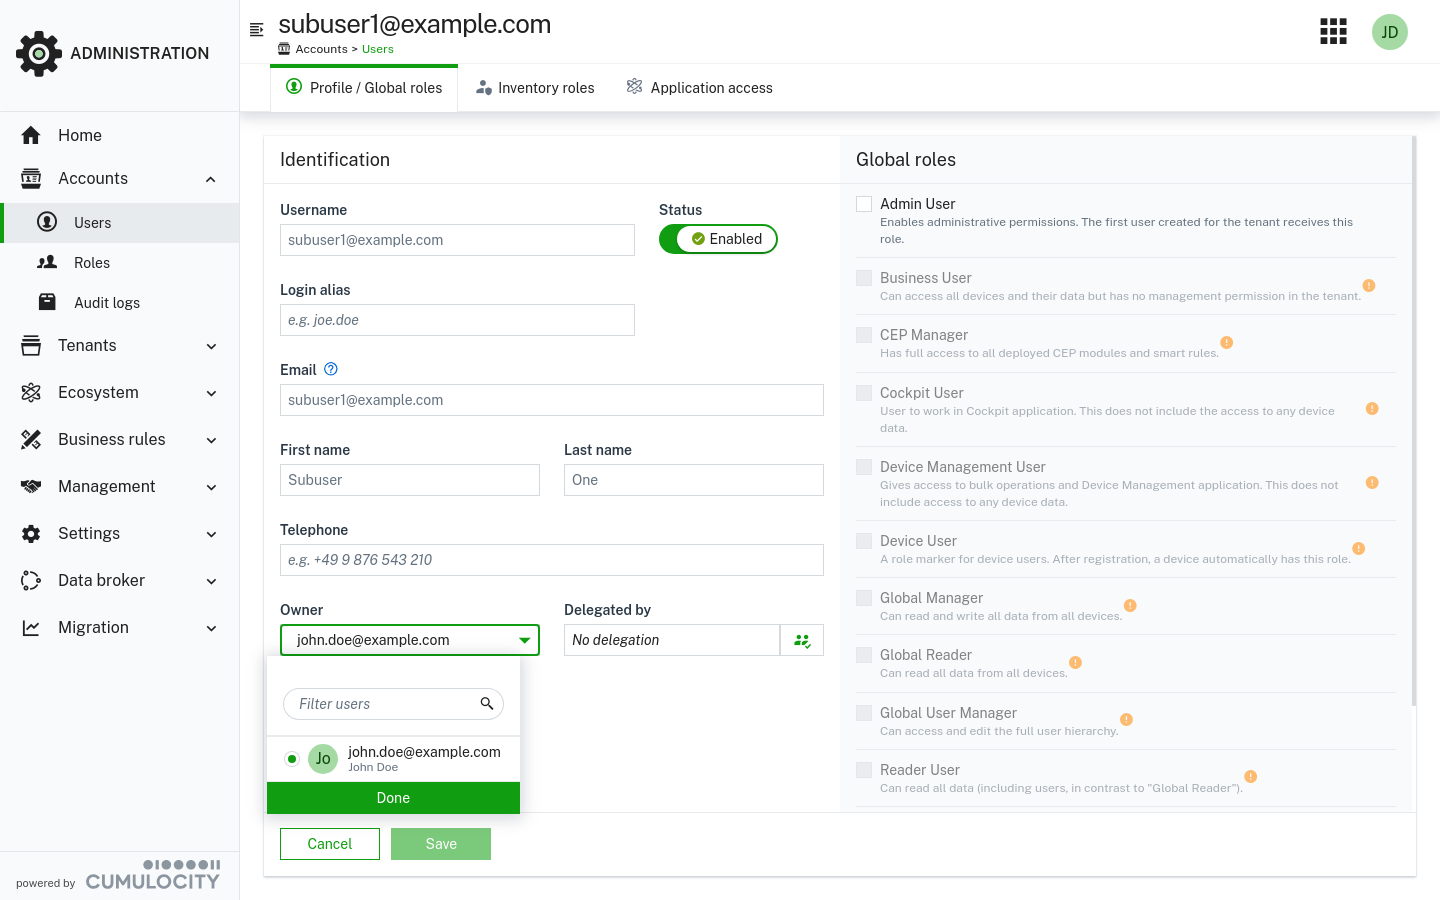This screenshot has width=1440, height=900.
Task: Click the delegation users icon button
Action: 802,640
